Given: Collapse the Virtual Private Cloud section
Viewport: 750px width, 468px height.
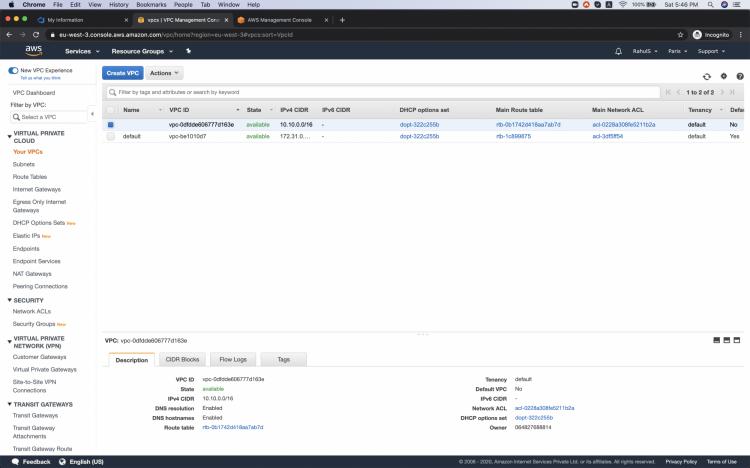Looking at the screenshot, I should pos(10,132).
